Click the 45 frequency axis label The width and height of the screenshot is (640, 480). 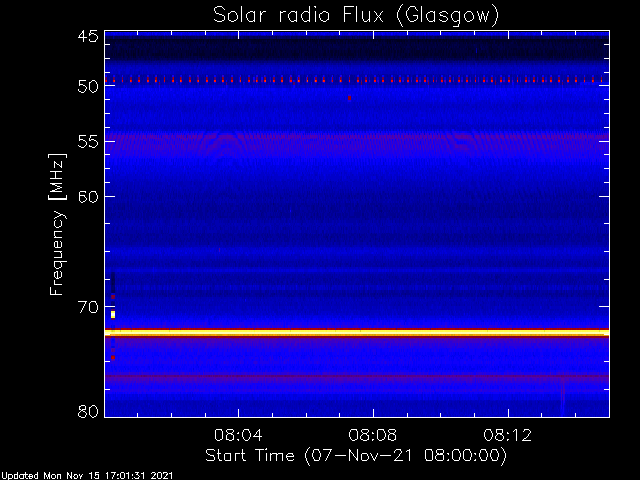point(88,37)
